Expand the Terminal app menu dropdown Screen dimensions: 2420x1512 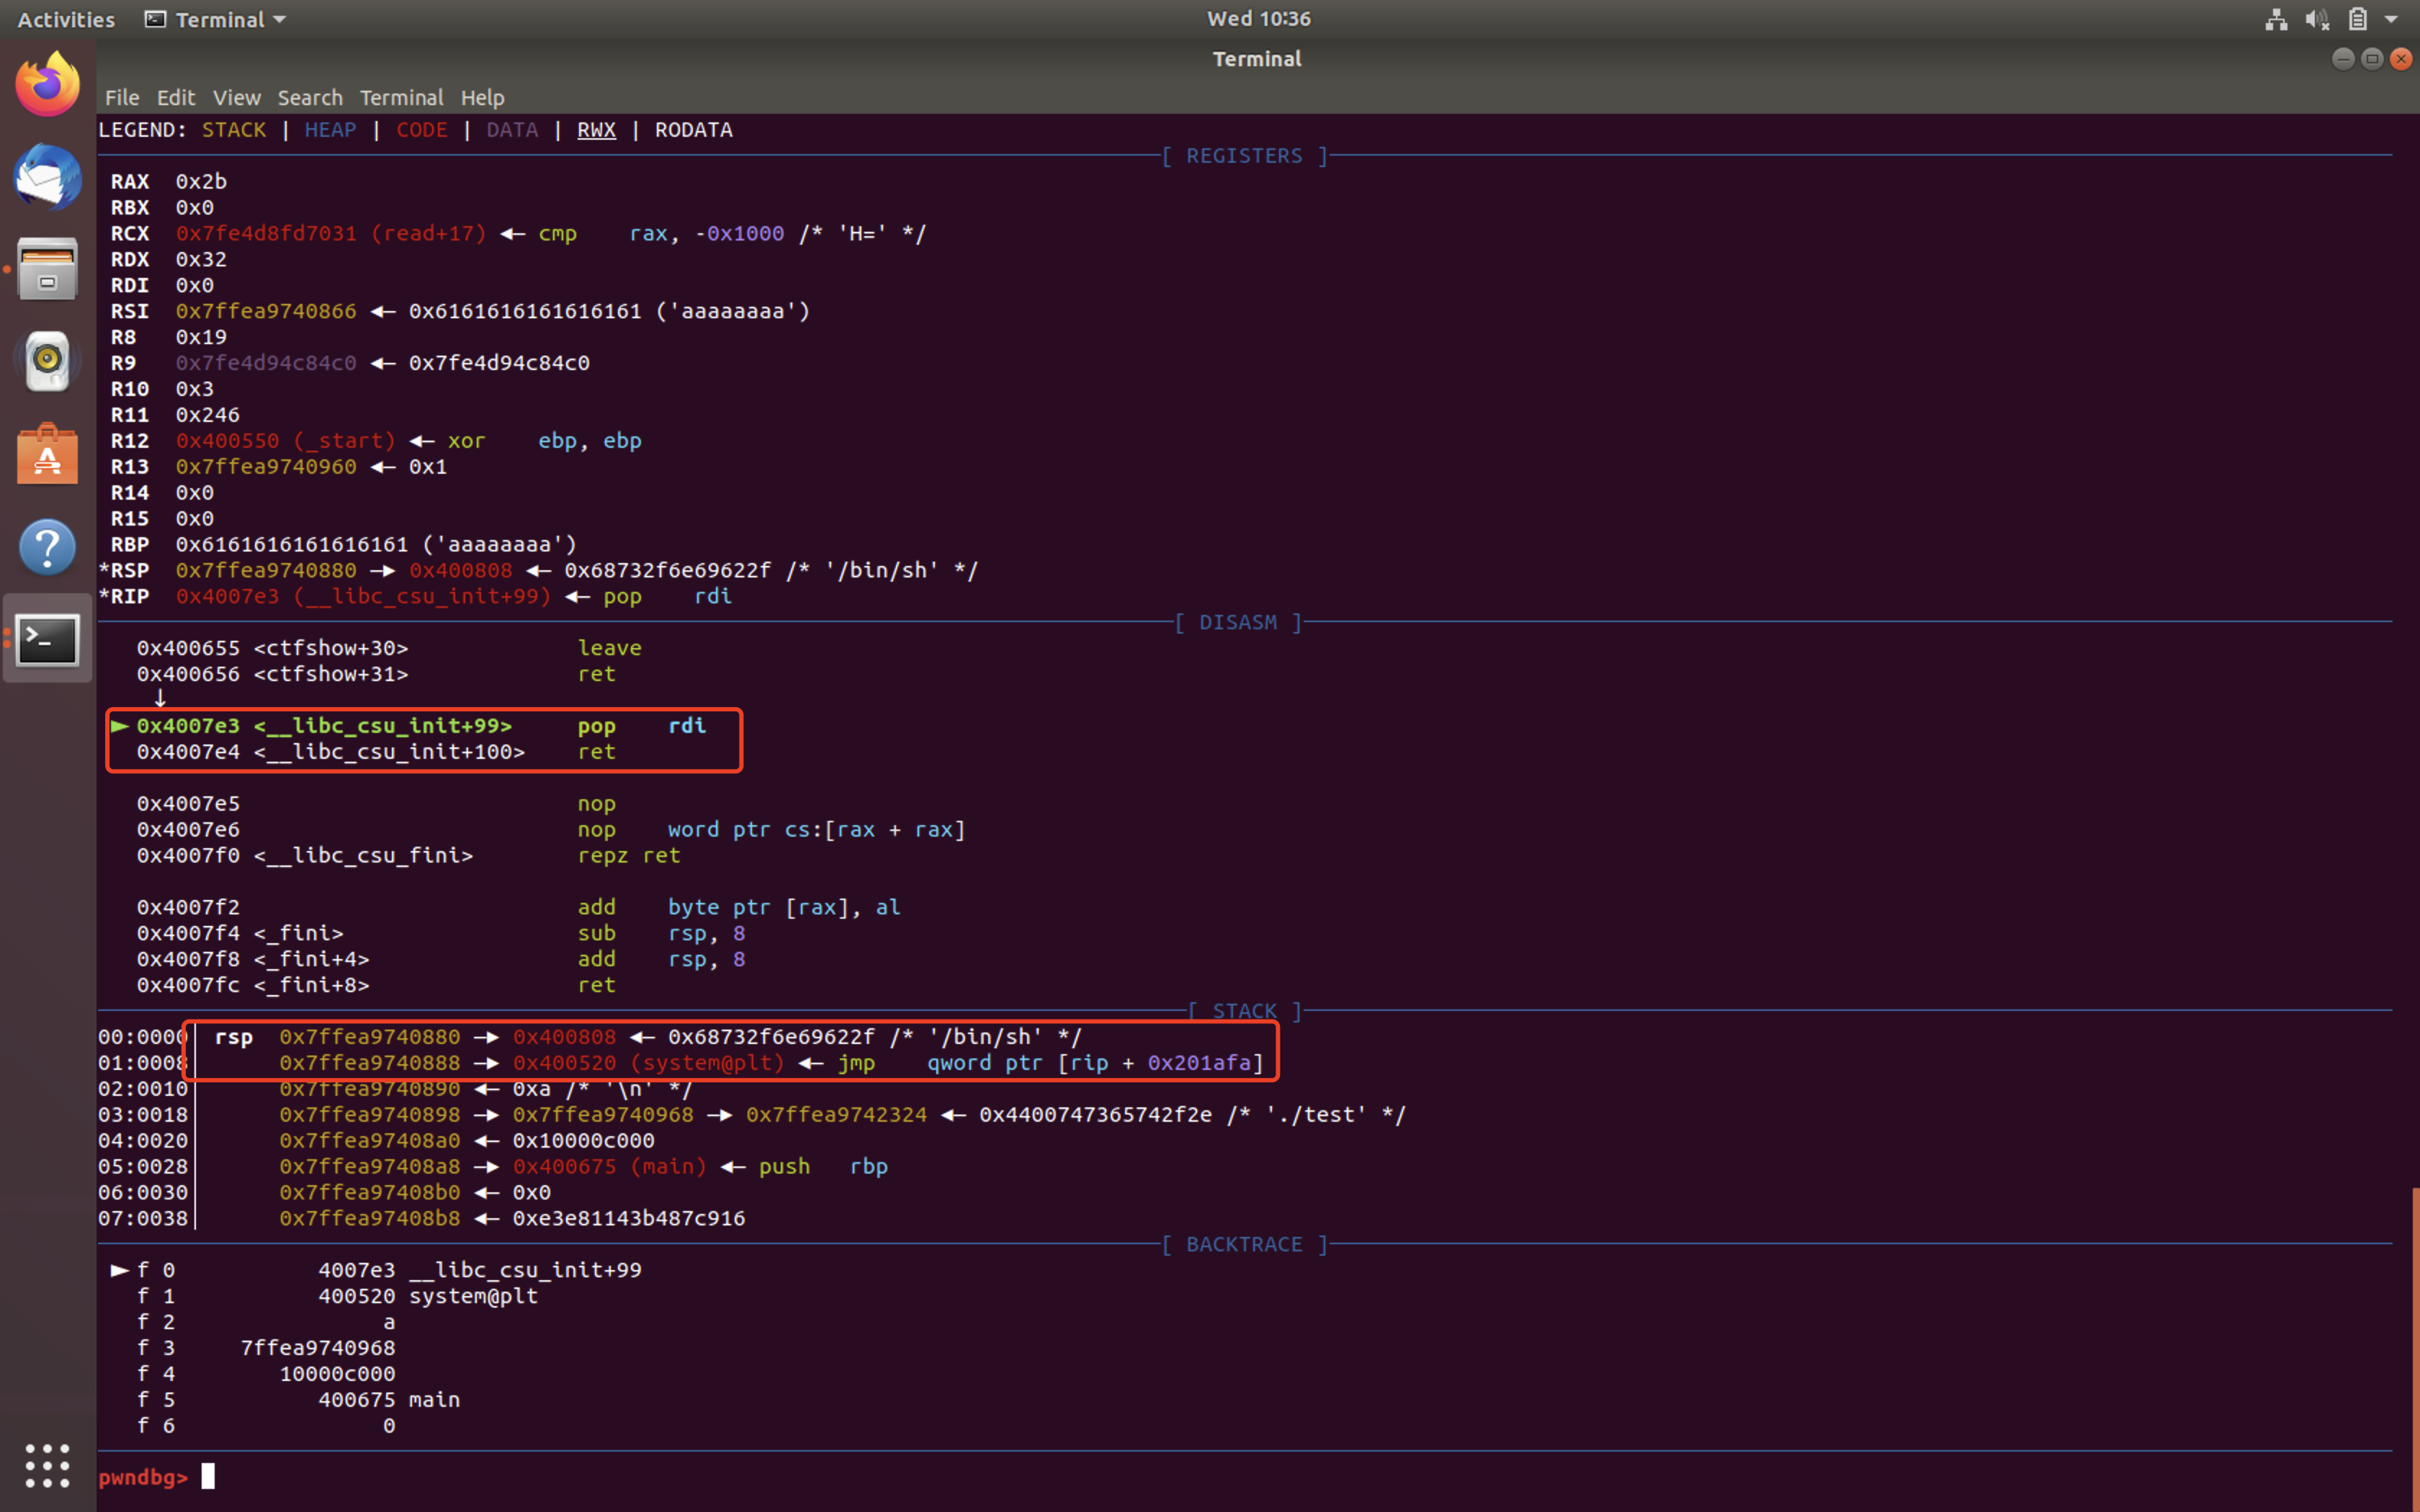click(x=216, y=19)
